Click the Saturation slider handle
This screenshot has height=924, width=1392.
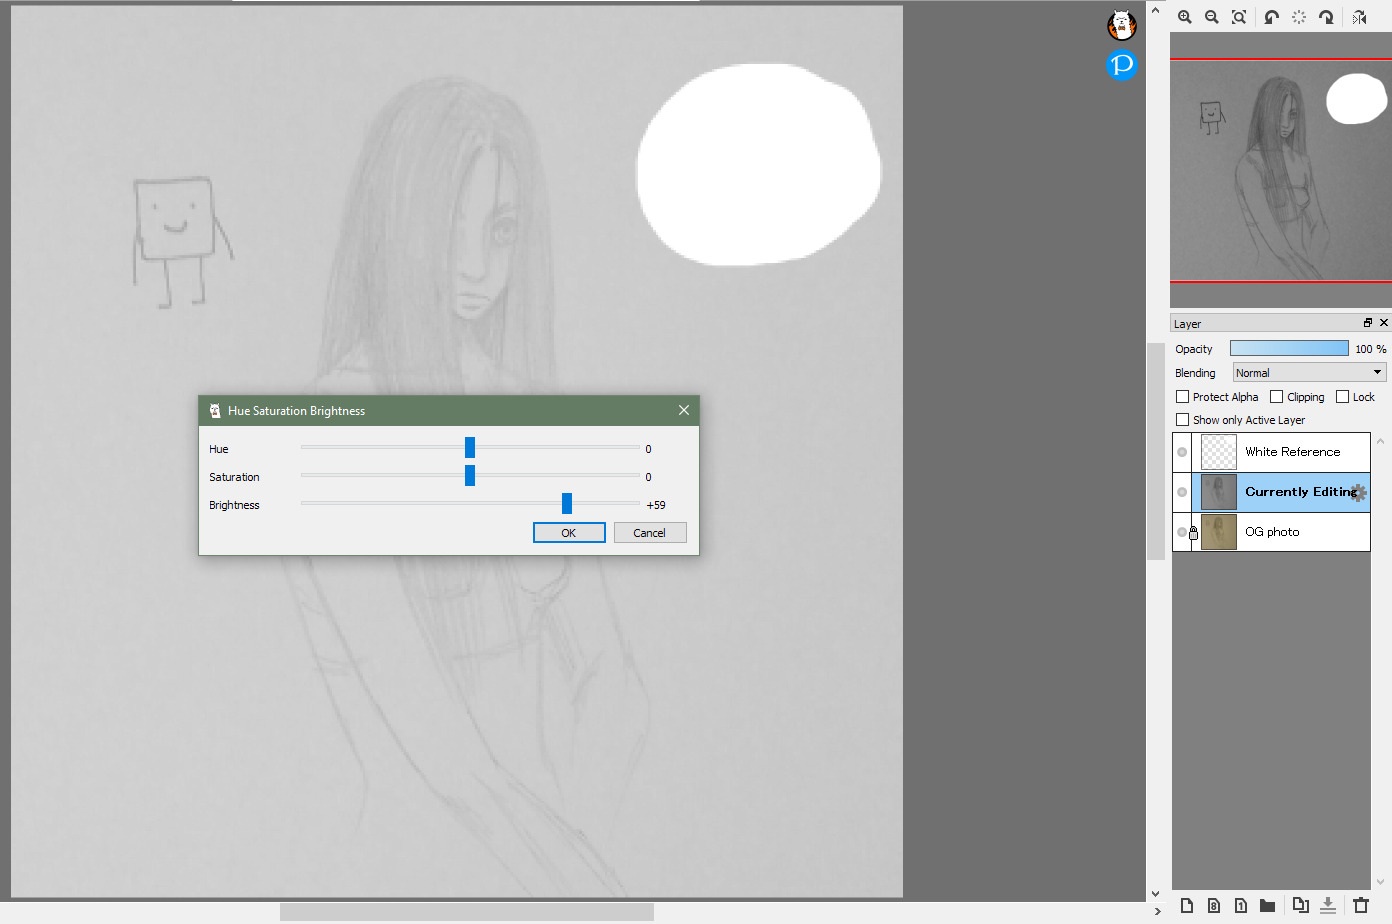[470, 475]
